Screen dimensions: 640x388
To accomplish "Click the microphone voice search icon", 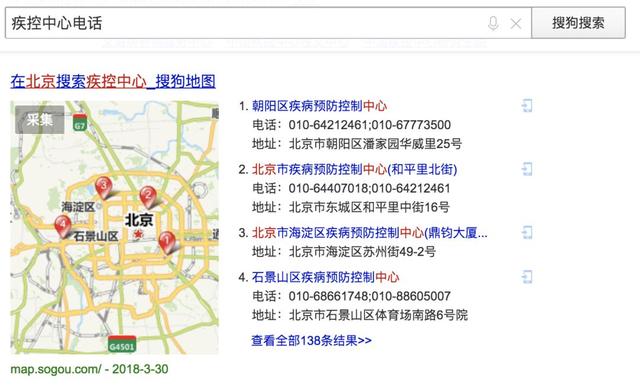I will [x=493, y=23].
